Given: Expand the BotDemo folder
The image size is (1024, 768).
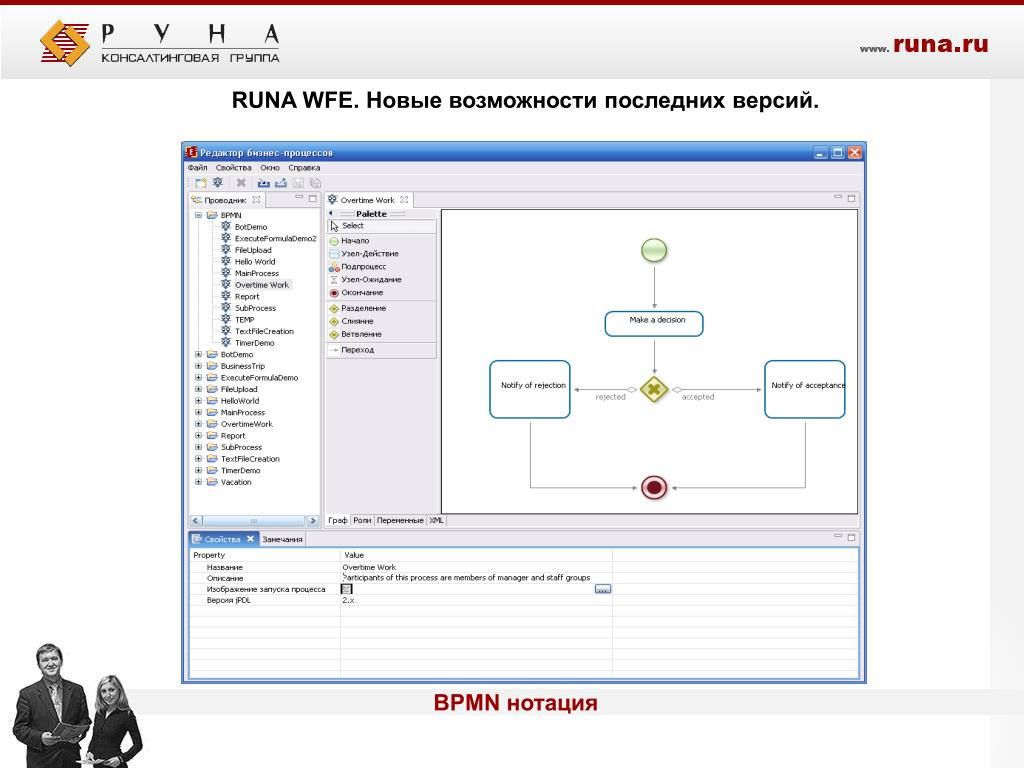Looking at the screenshot, I should tap(199, 355).
